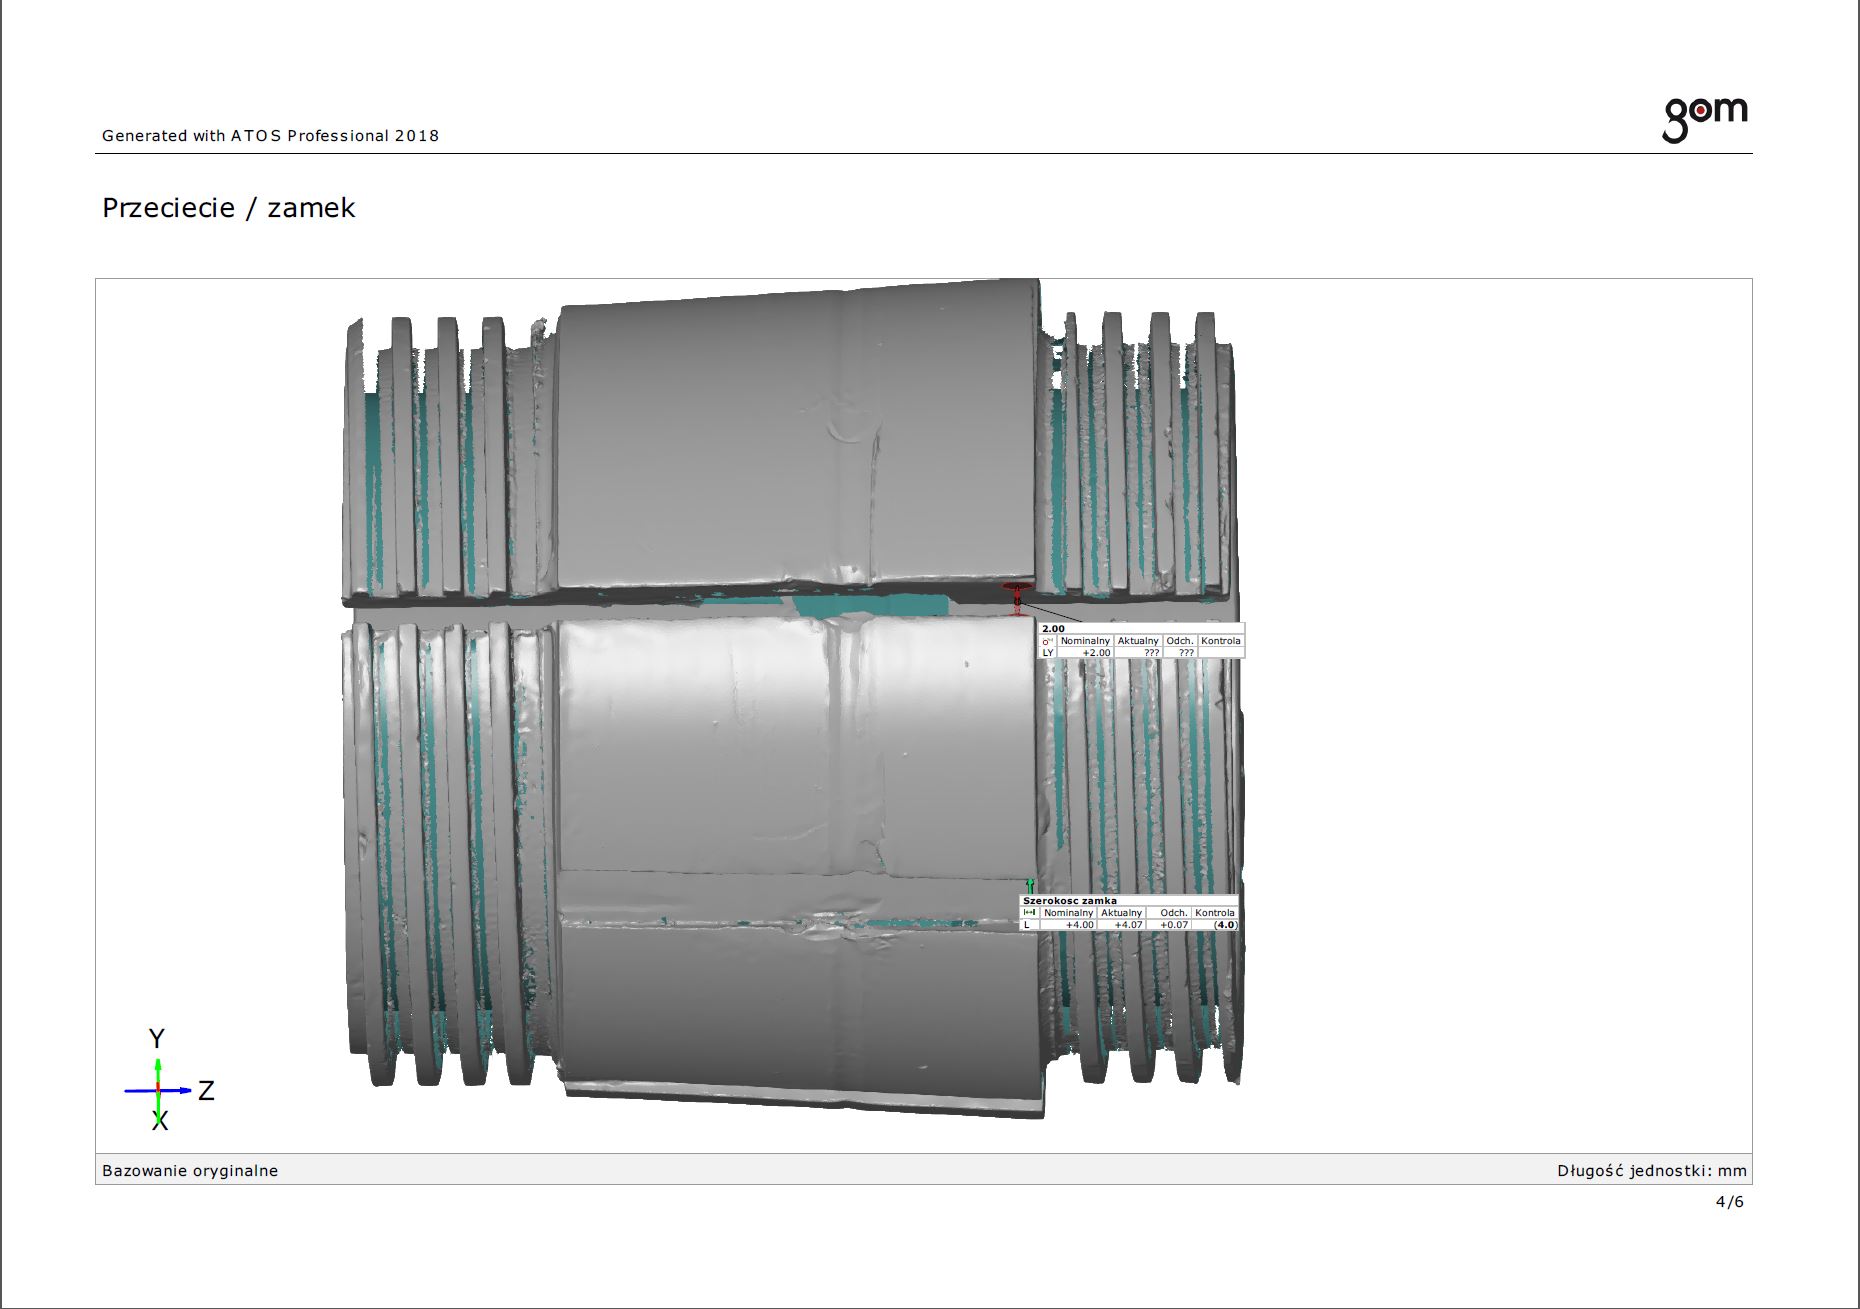Viewport: 1860px width, 1309px height.
Task: Click 'LY' row header in 2.00 label
Action: pos(1048,653)
